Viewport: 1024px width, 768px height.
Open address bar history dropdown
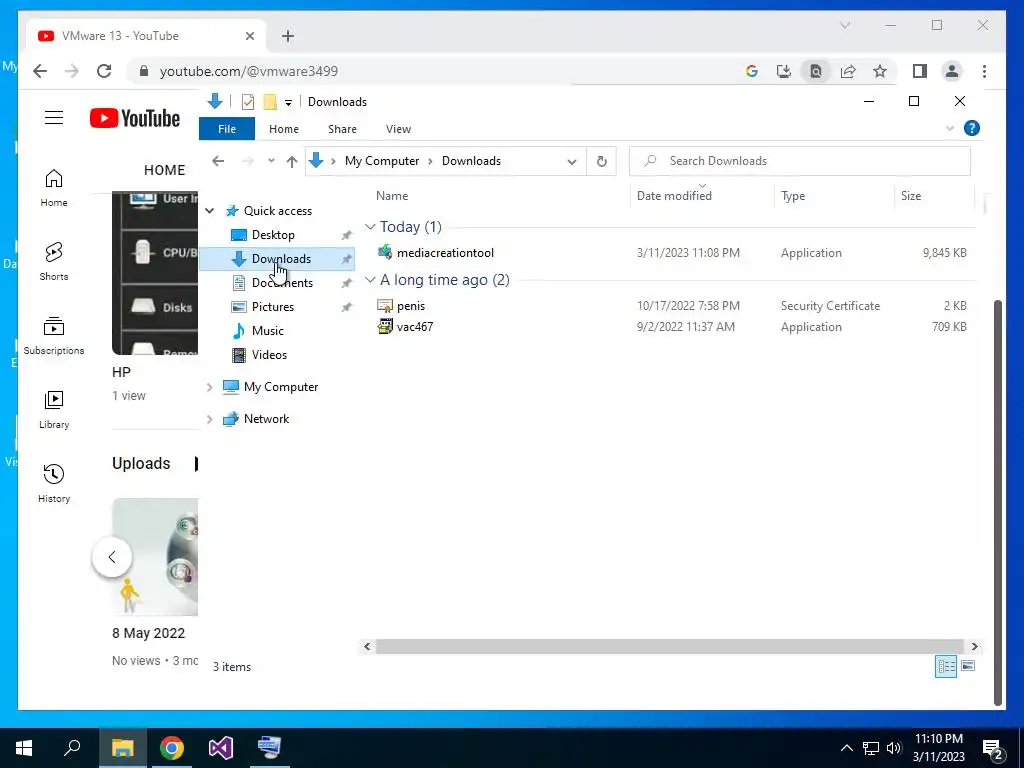(571, 161)
